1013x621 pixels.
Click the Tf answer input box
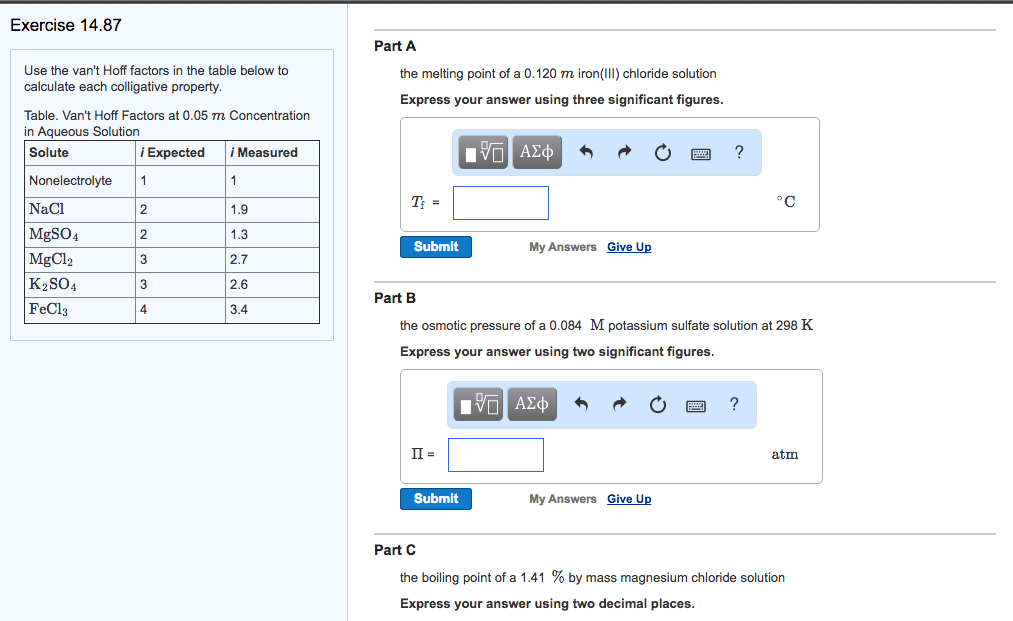500,202
